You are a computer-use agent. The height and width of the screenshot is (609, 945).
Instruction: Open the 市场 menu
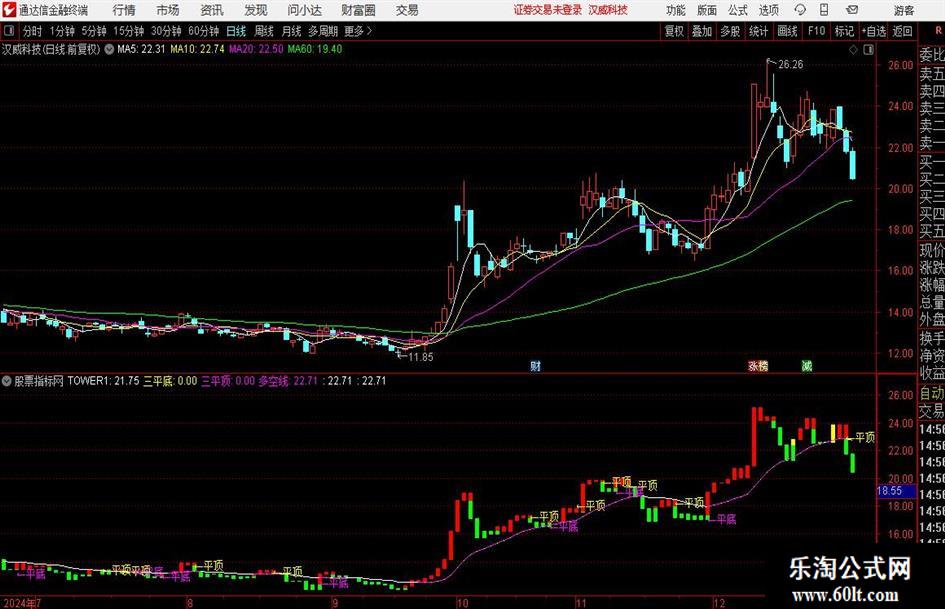[x=168, y=10]
